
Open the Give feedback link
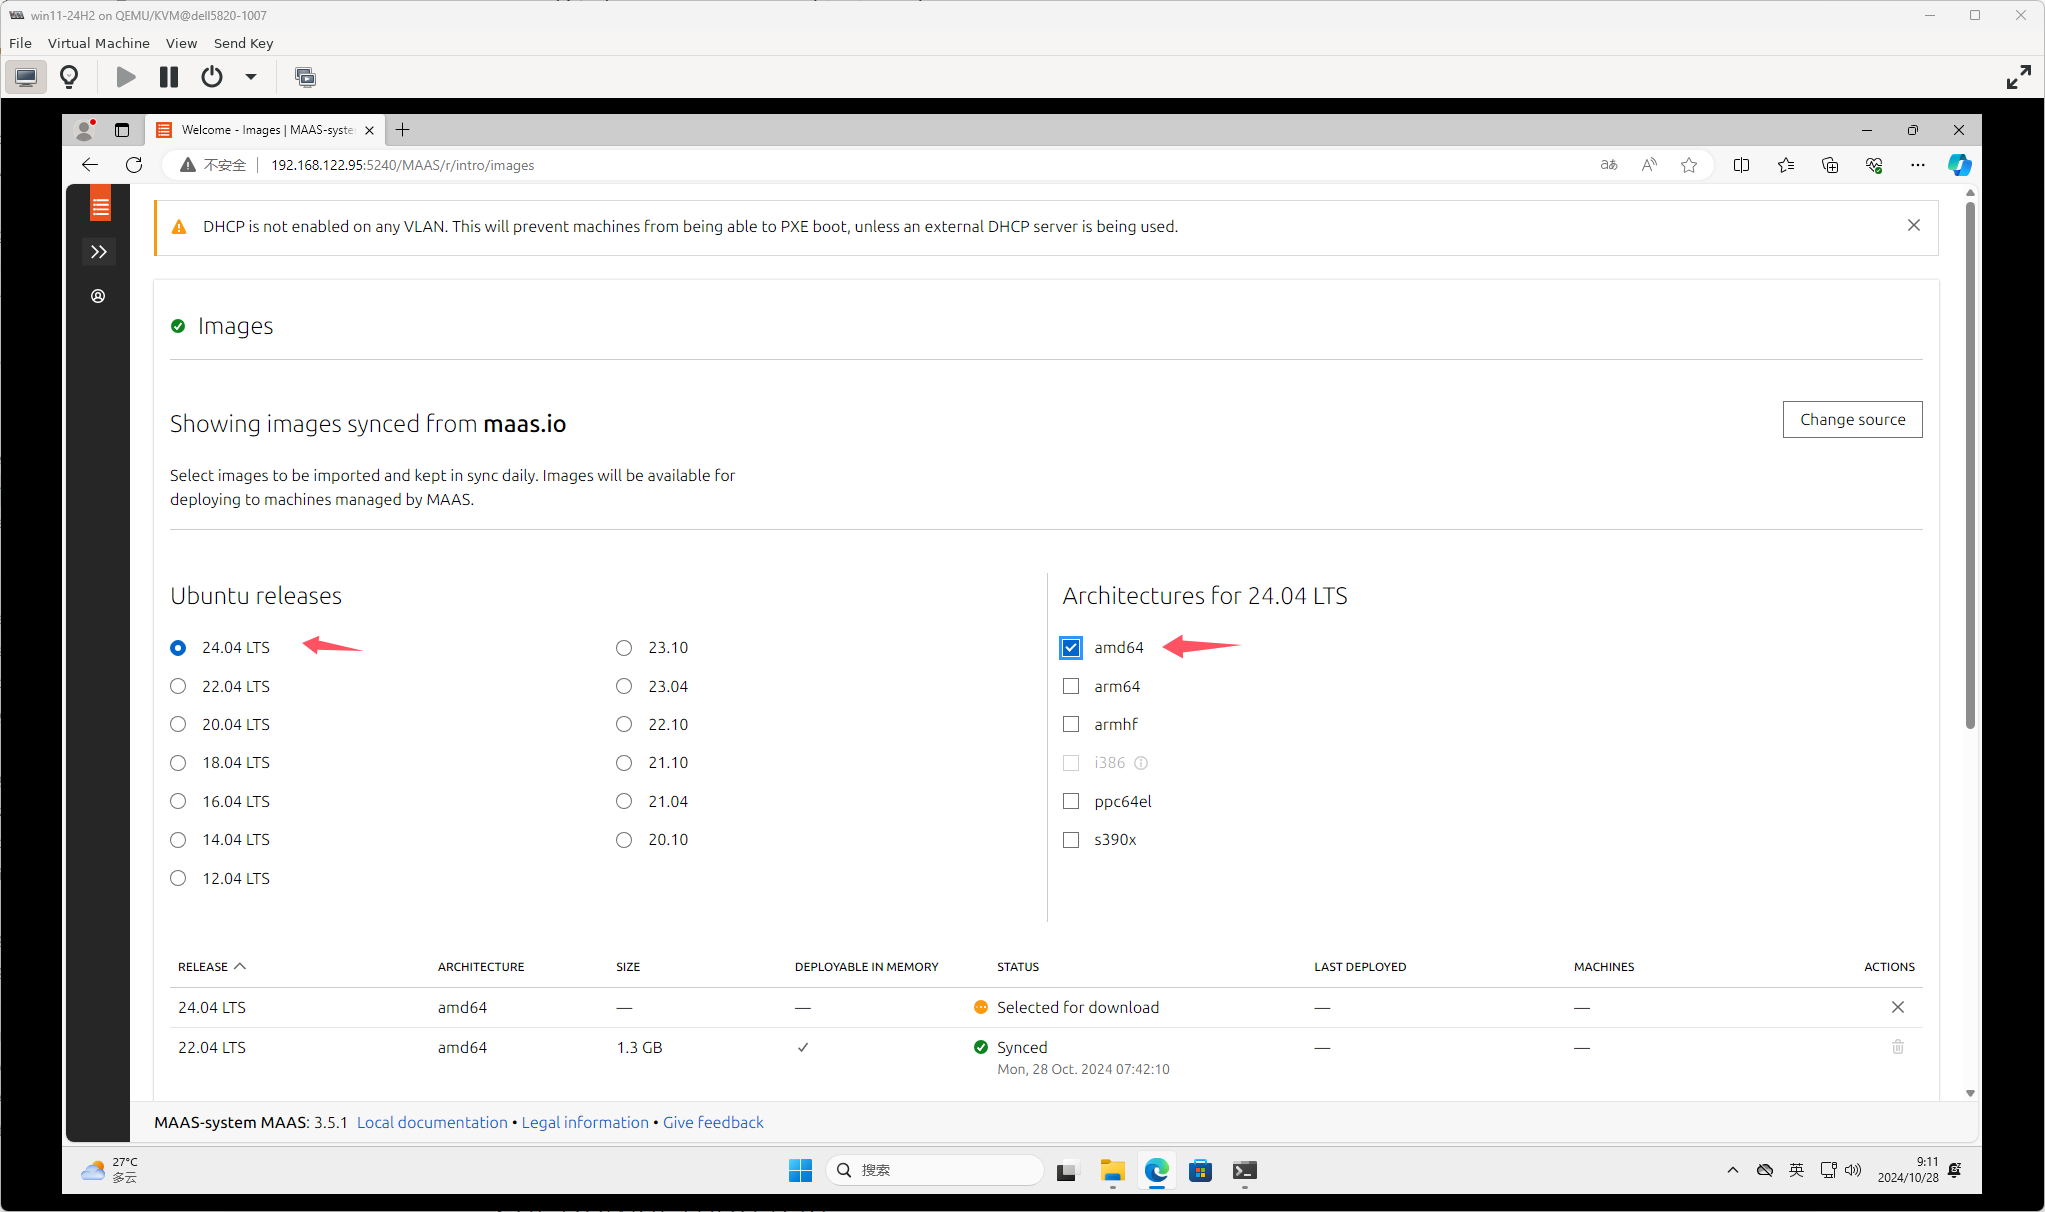[713, 1122]
